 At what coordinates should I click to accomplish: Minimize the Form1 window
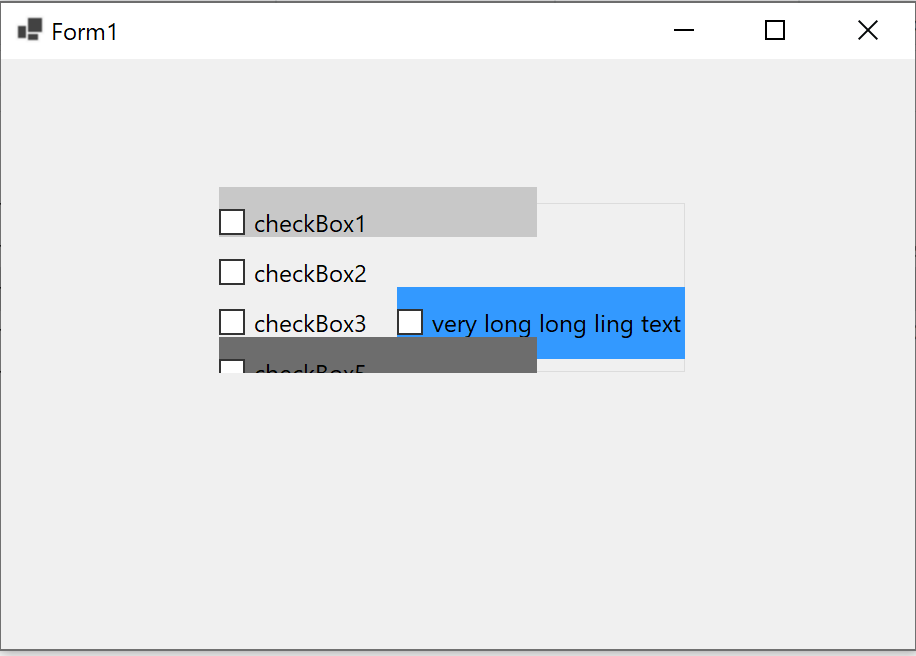coord(683,30)
